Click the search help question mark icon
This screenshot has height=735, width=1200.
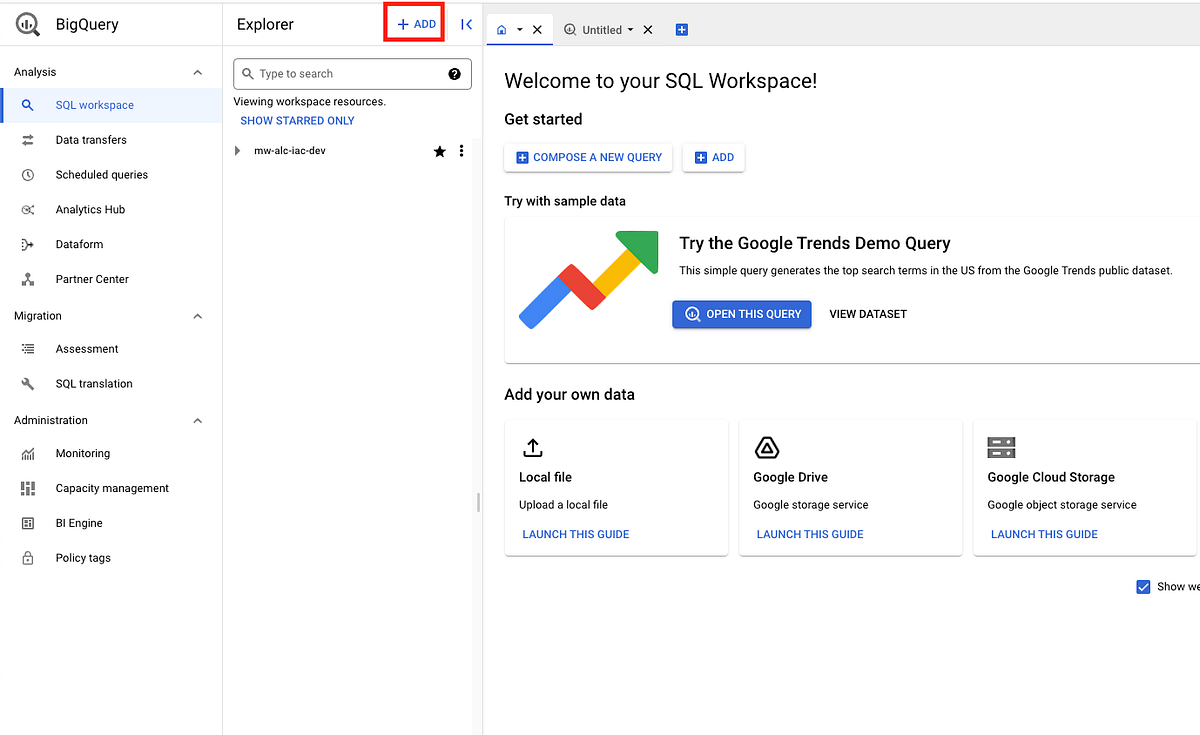[454, 73]
